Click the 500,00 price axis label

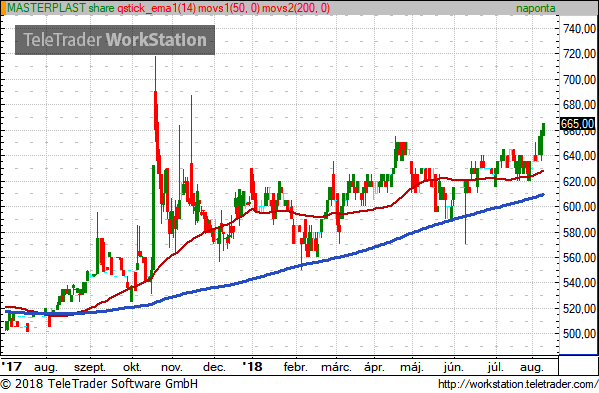tap(579, 334)
